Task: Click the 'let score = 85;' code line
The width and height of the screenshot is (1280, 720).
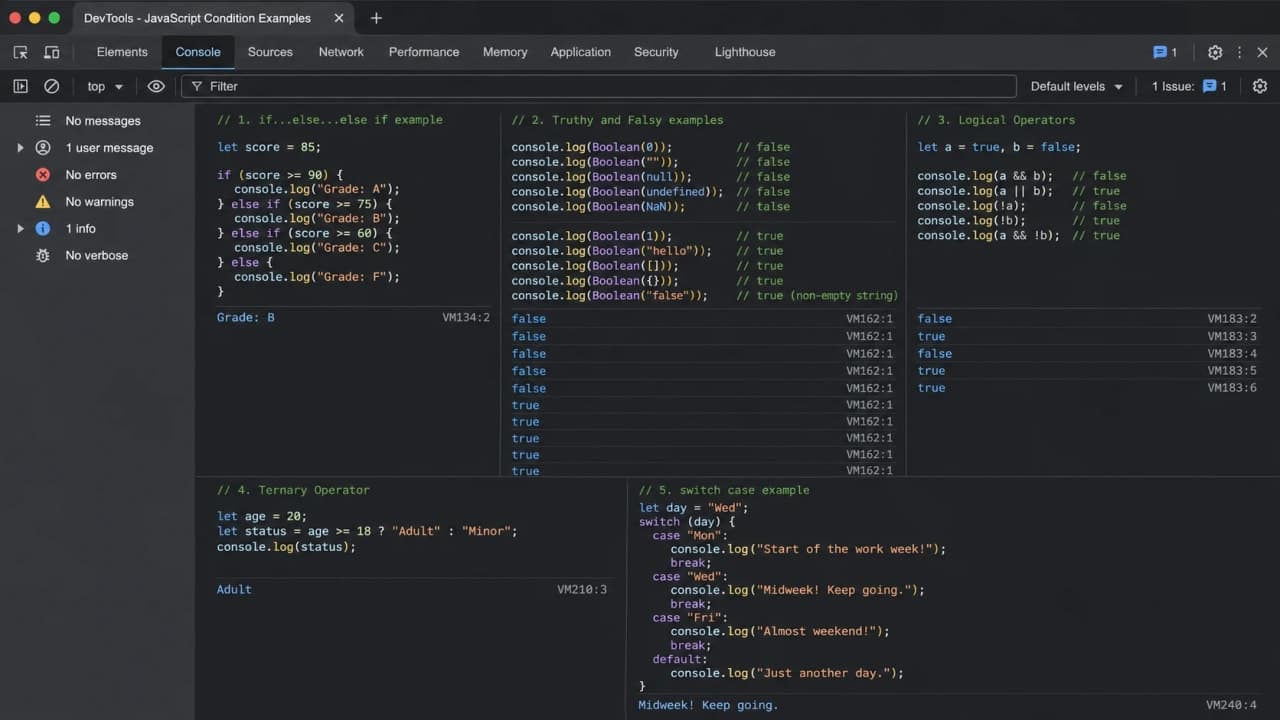Action: point(269,147)
